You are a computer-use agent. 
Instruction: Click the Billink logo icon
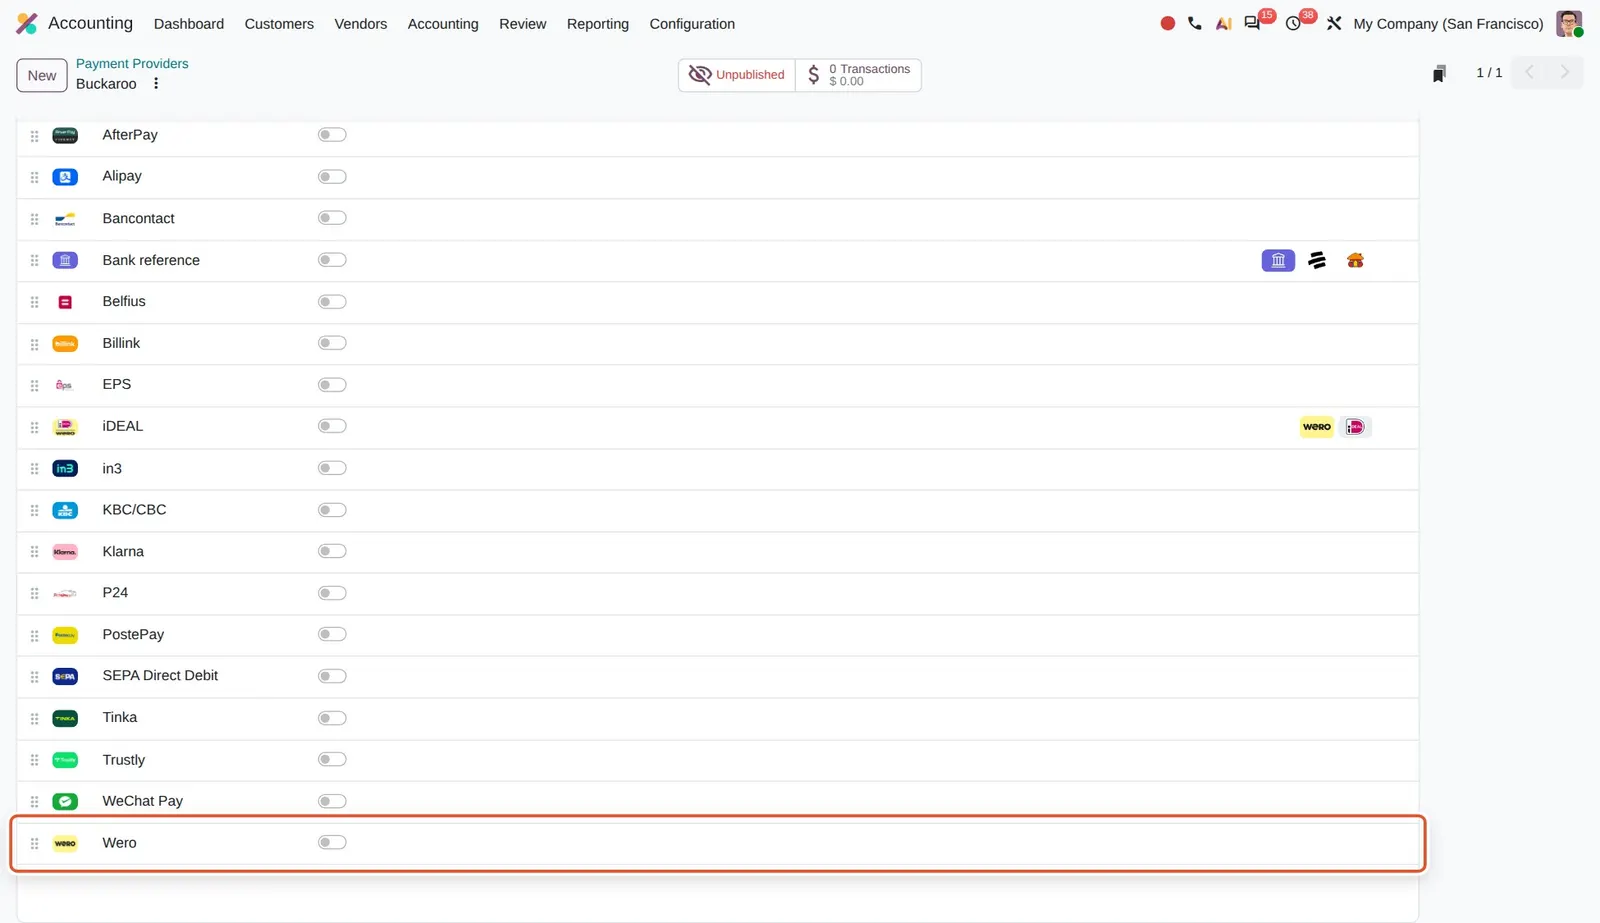[x=65, y=344]
